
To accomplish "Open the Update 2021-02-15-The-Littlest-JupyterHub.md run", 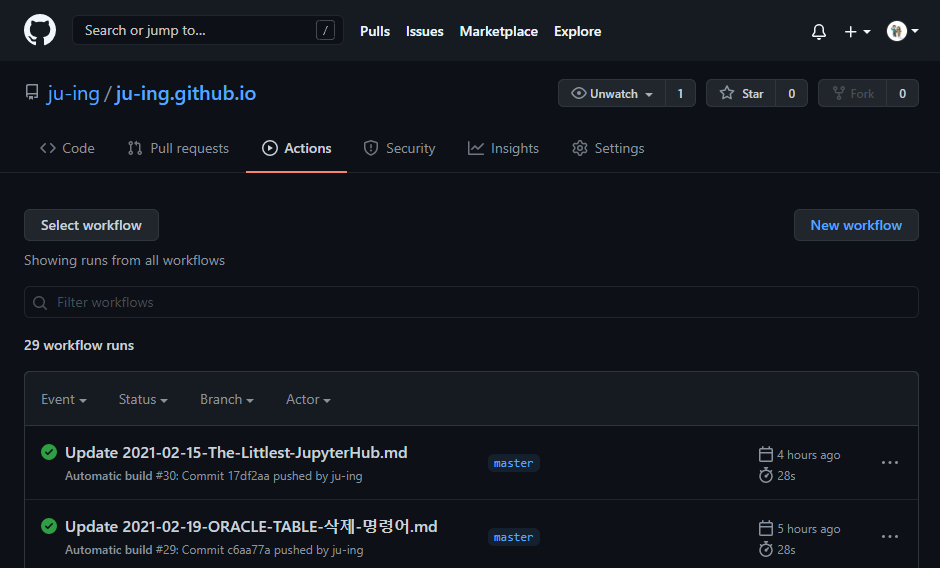I will [236, 452].
